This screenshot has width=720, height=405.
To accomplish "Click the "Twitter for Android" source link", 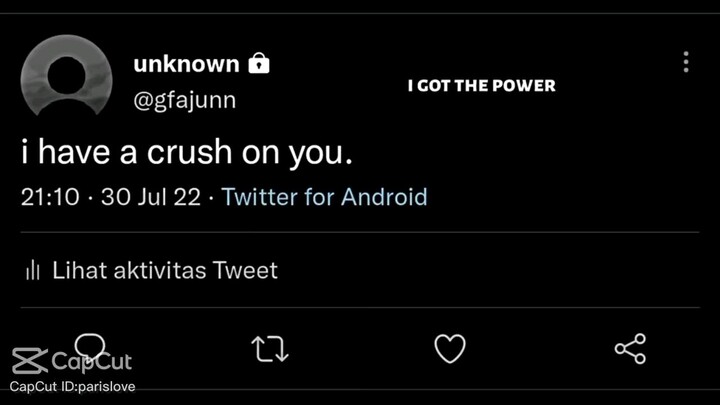I will (324, 196).
